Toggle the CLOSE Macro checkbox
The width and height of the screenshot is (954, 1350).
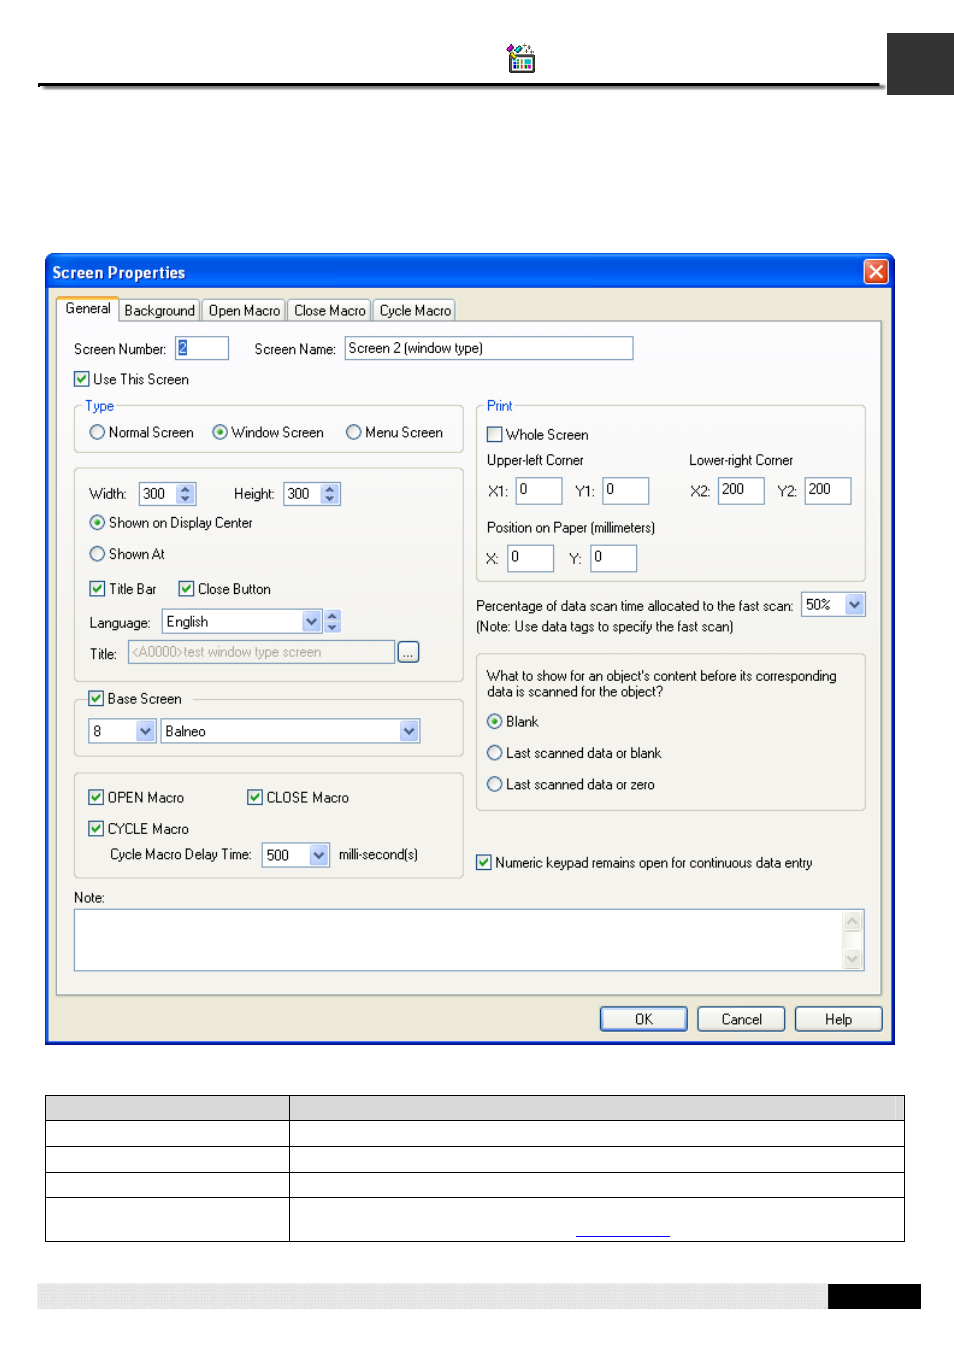[254, 797]
